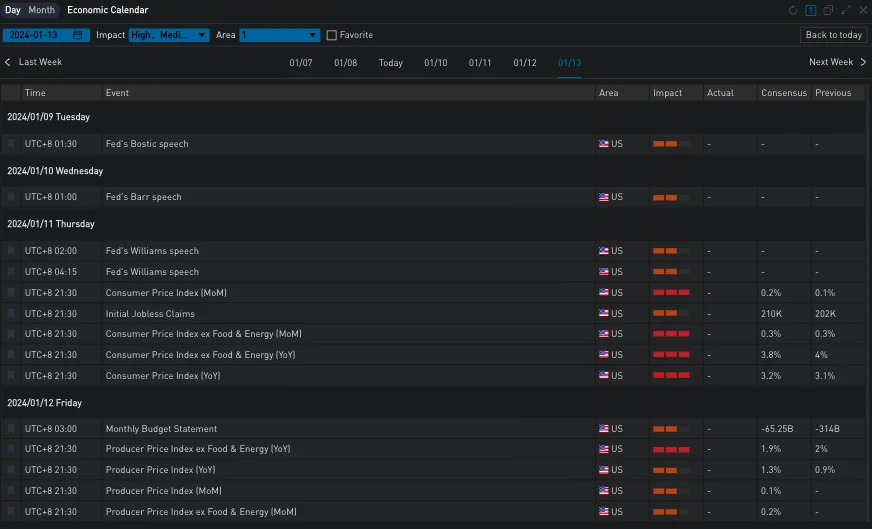Select the 01/10 date tab
The height and width of the screenshot is (529, 872).
coord(436,63)
